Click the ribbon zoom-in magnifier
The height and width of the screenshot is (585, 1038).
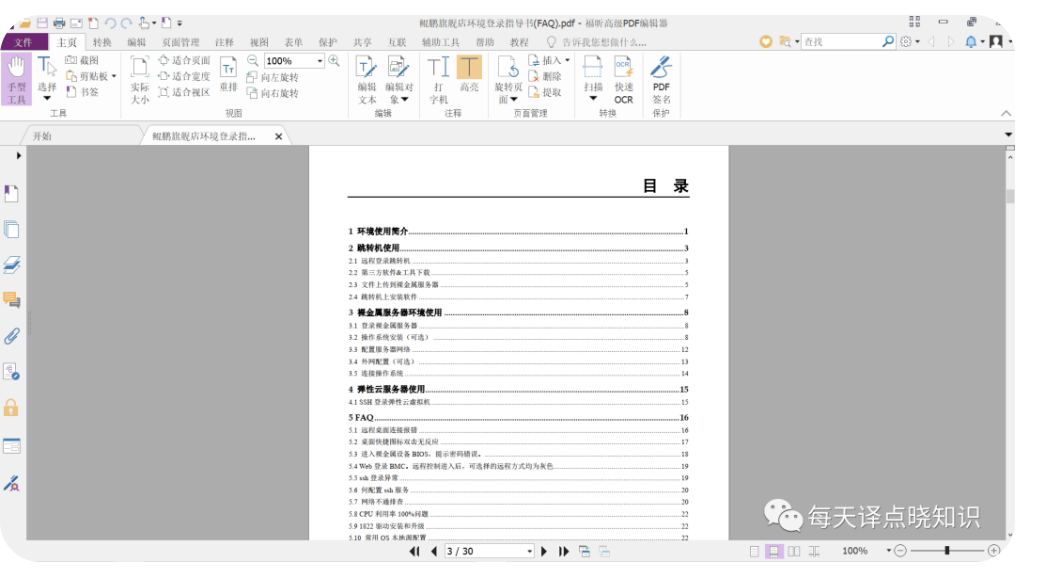pos(334,61)
